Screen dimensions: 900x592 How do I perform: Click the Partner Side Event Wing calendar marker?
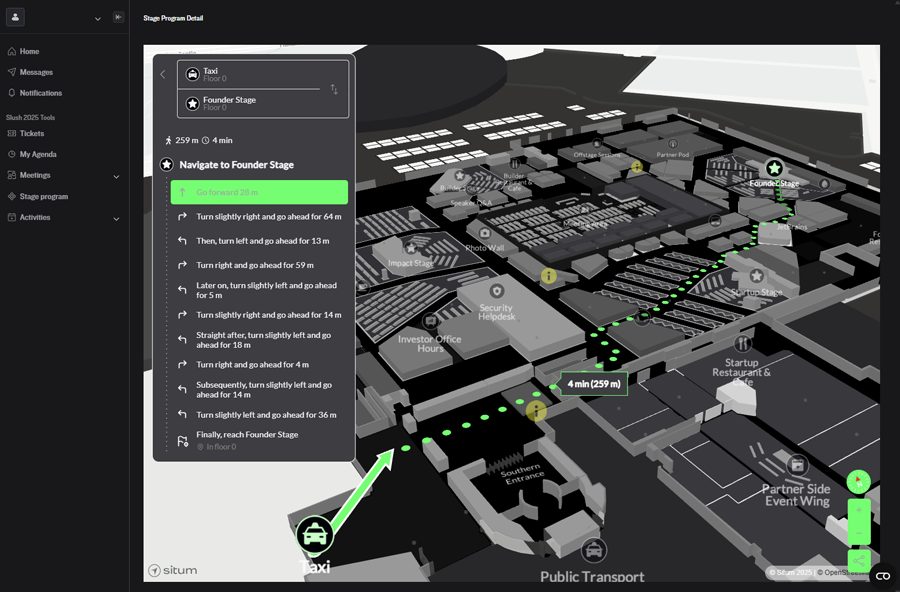797,465
